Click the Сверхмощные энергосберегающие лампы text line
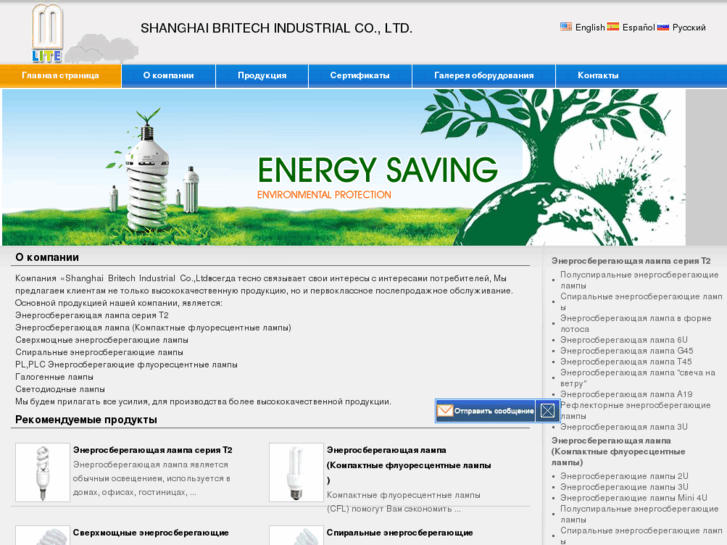The width and height of the screenshot is (727, 545). [102, 340]
